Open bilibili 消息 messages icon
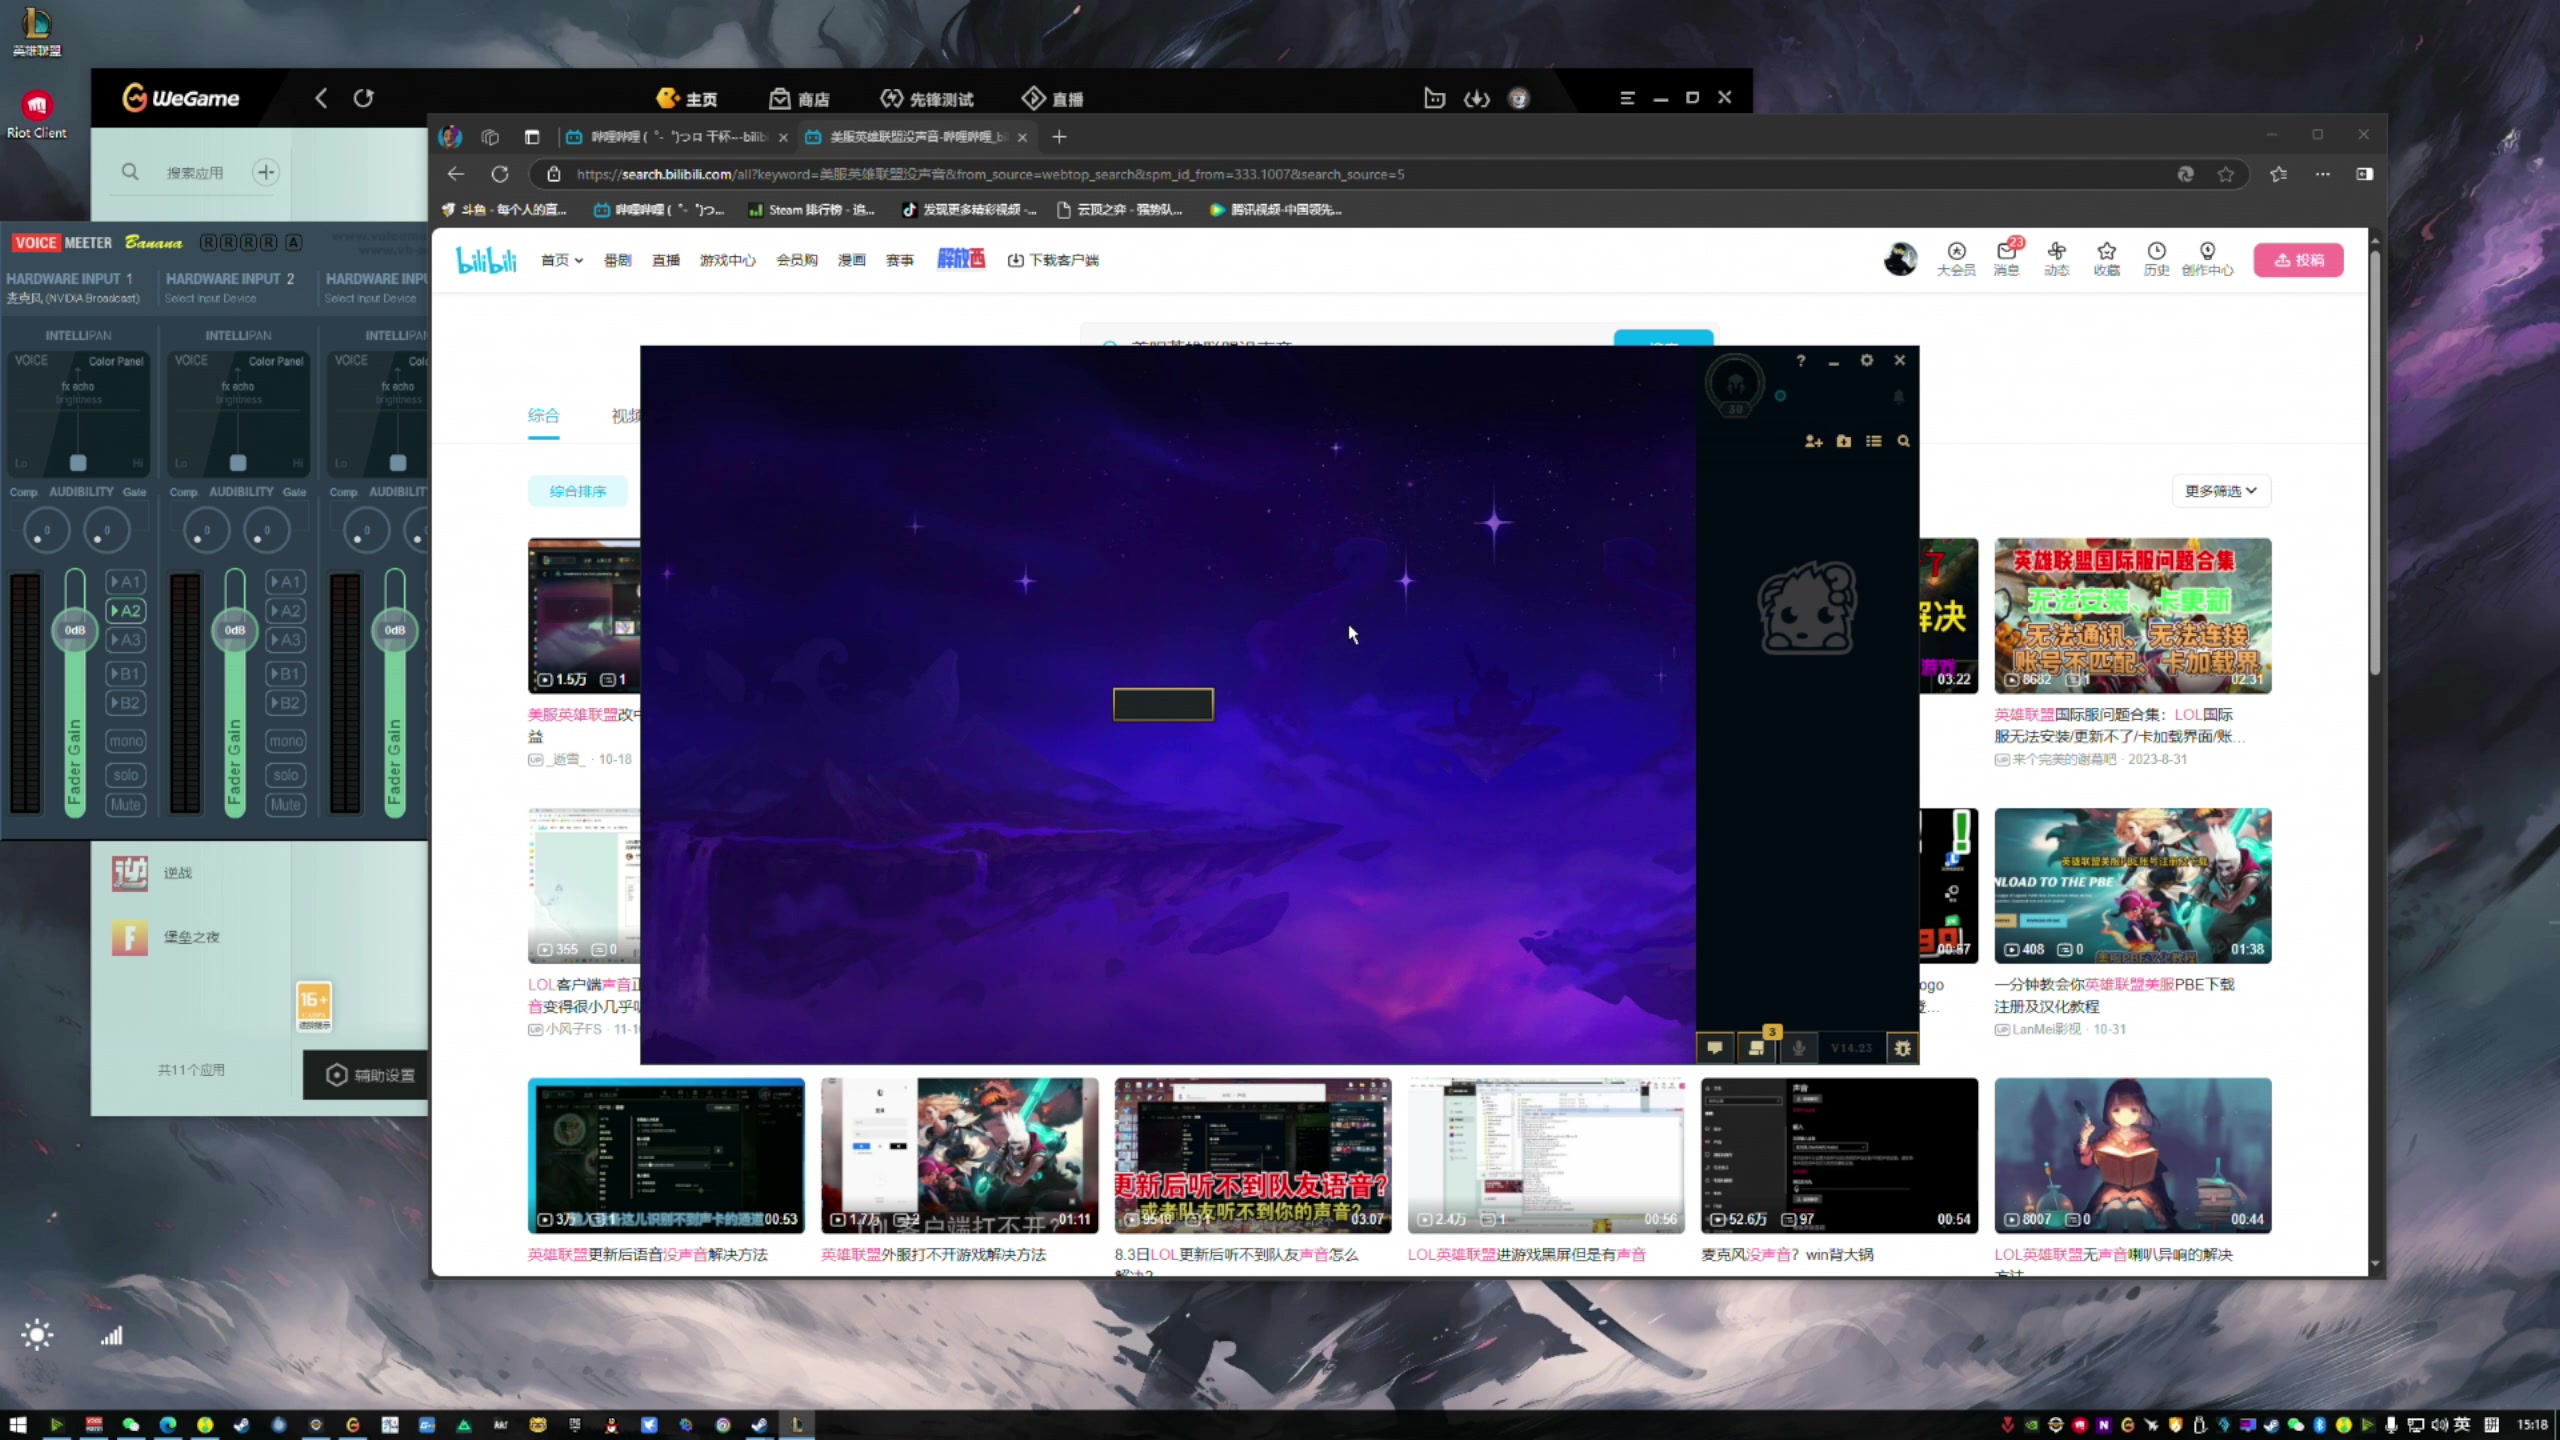The width and height of the screenshot is (2560, 1440). tap(2007, 258)
